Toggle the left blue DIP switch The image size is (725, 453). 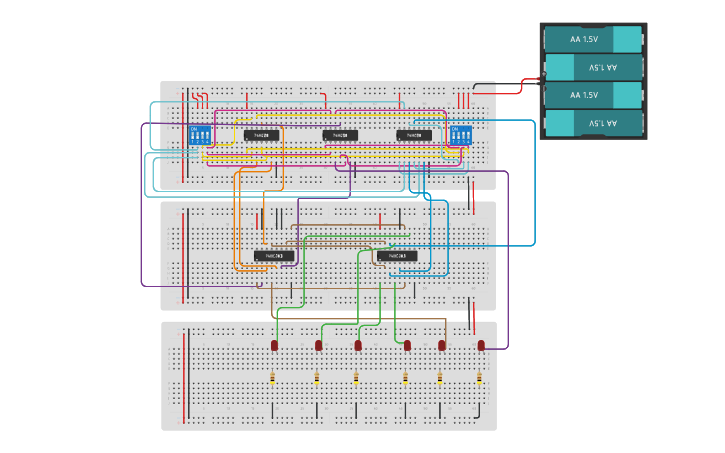(199, 135)
